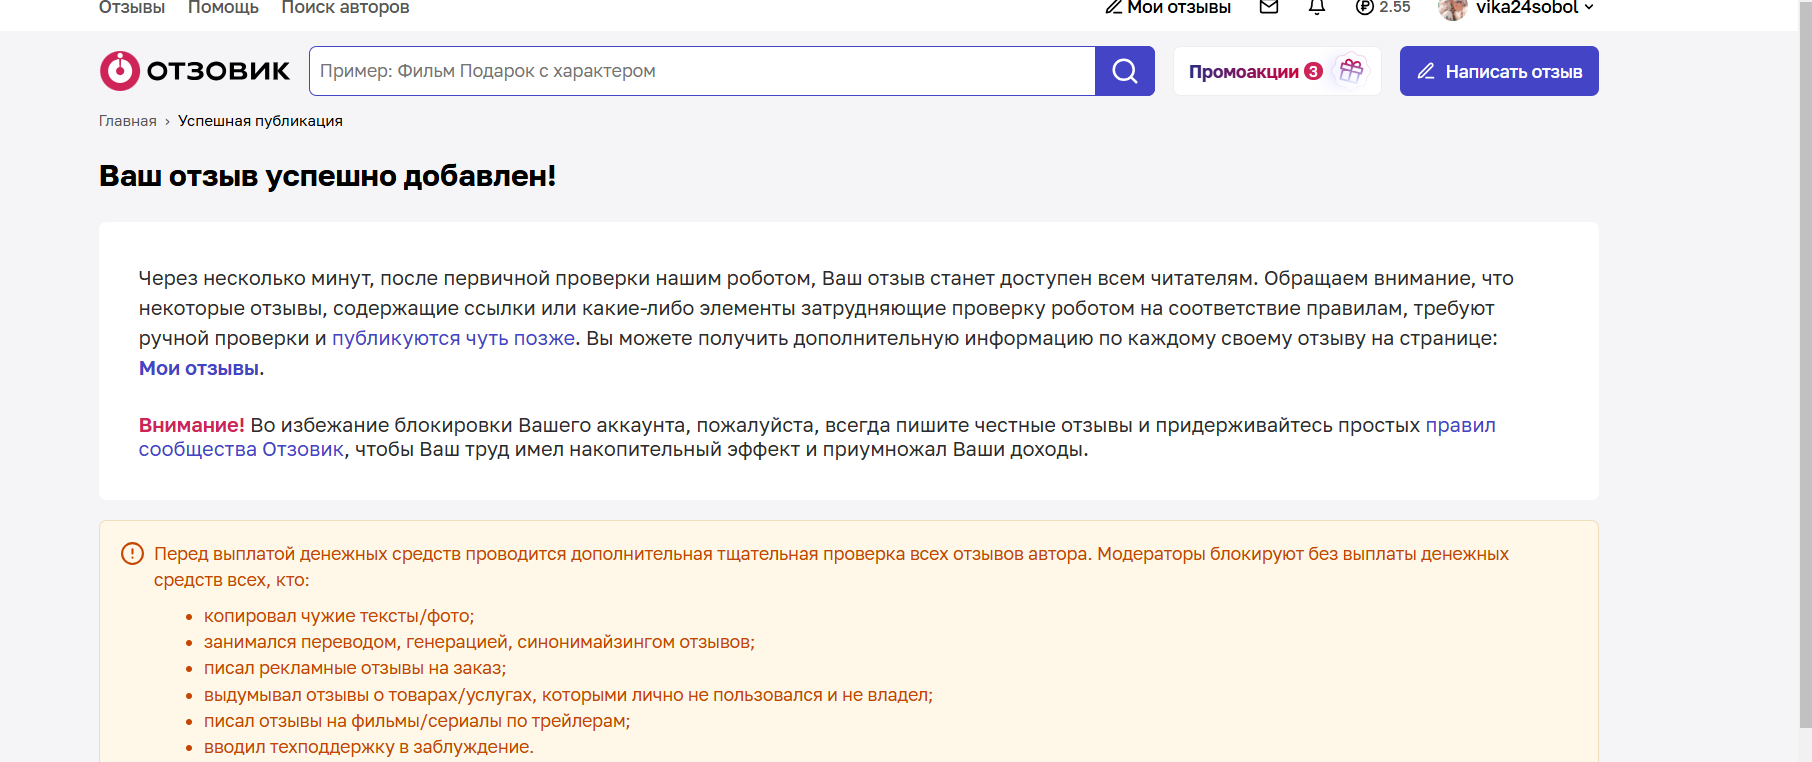Click the gift box promo icon

tap(1351, 71)
